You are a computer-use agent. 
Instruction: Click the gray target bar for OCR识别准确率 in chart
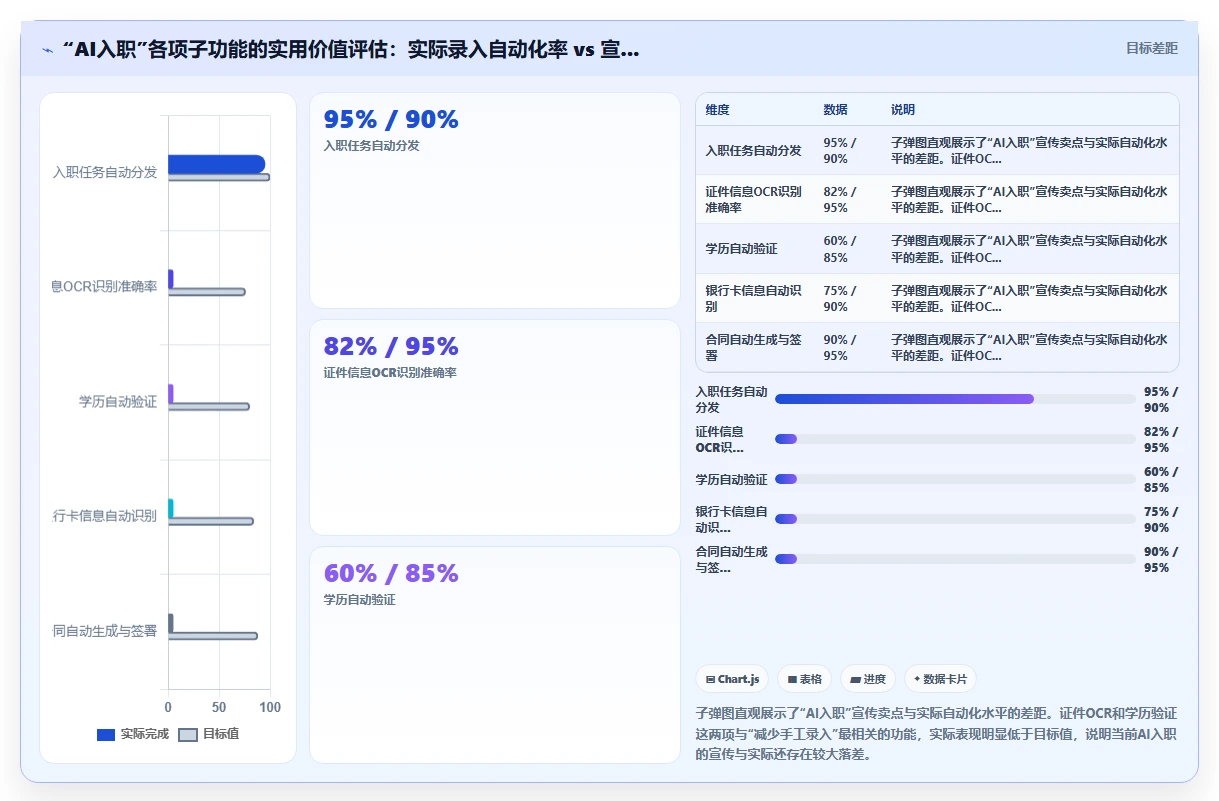pos(206,292)
